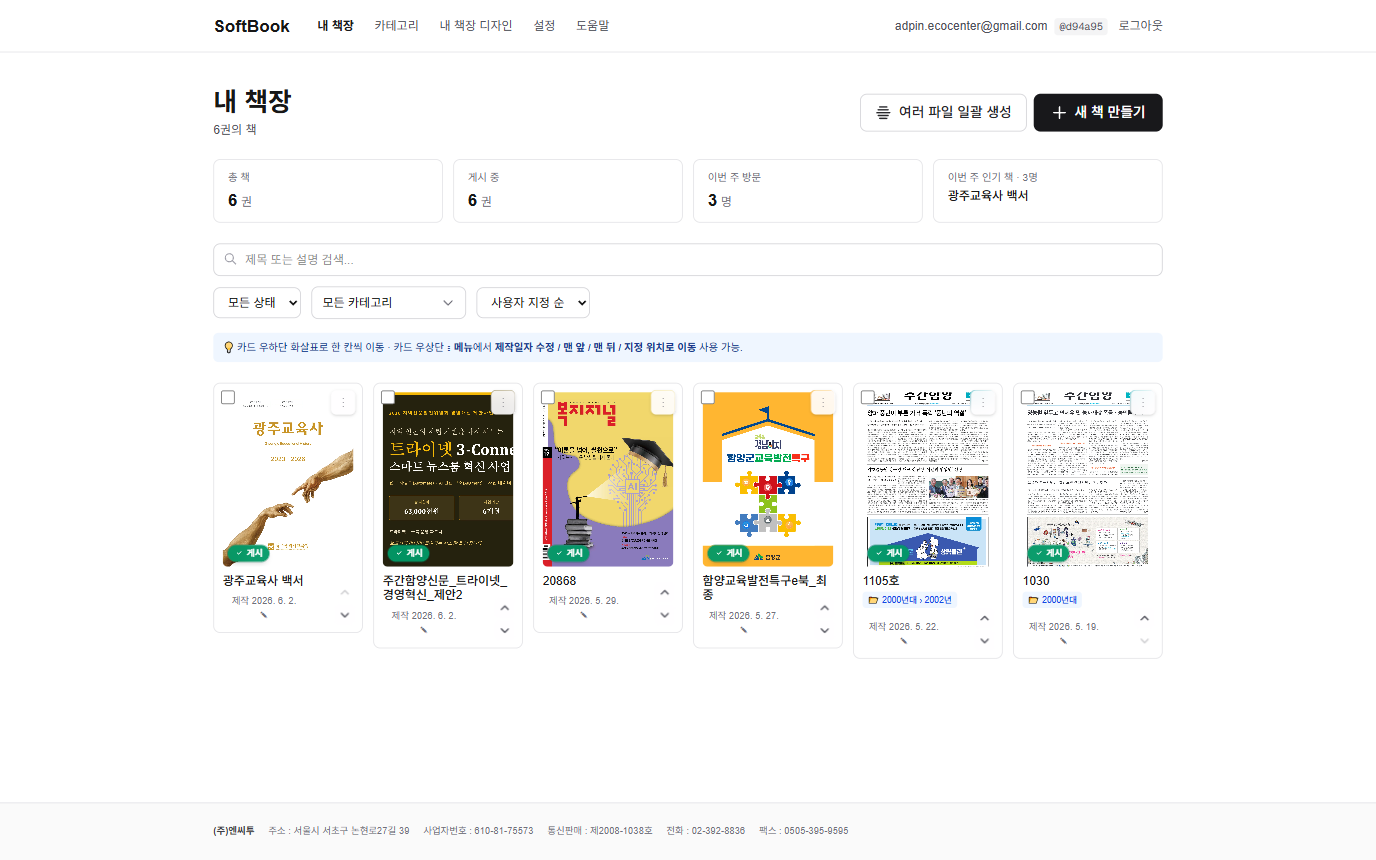
Task: Move 주간함양신문_트라이넷 card with its down arrow
Action: click(x=505, y=630)
